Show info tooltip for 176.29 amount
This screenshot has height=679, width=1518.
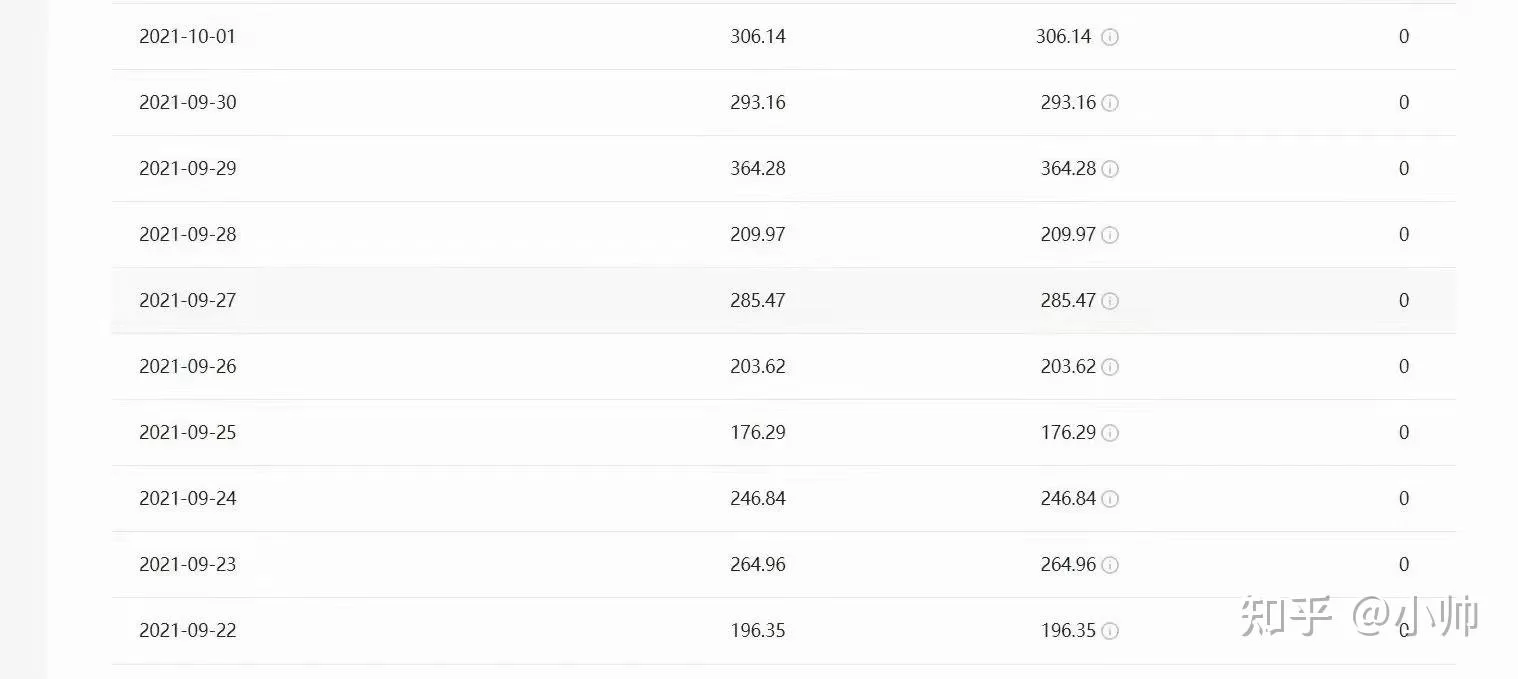coord(1110,433)
